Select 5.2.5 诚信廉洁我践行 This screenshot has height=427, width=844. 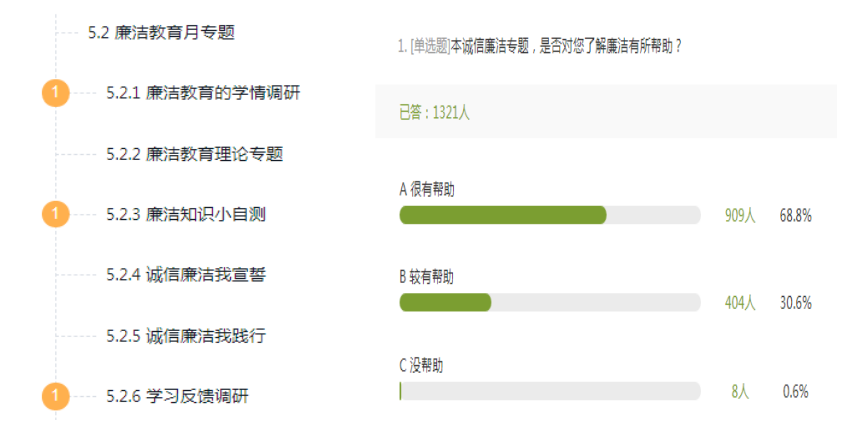point(186,335)
